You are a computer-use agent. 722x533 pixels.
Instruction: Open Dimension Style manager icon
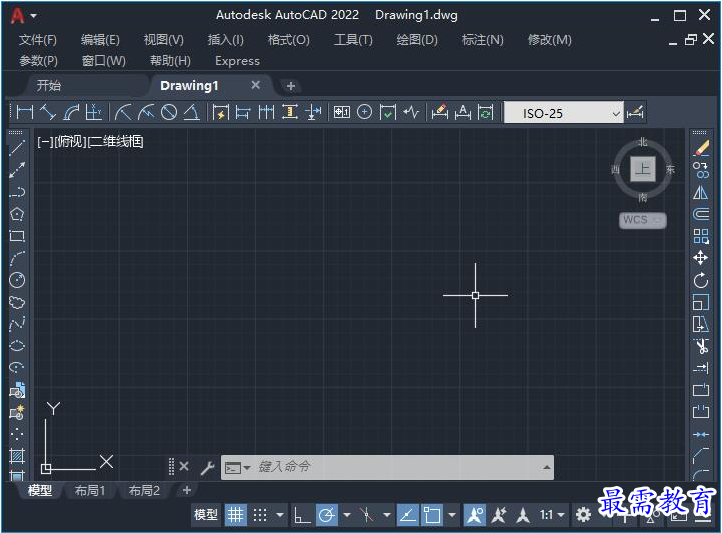coord(635,112)
